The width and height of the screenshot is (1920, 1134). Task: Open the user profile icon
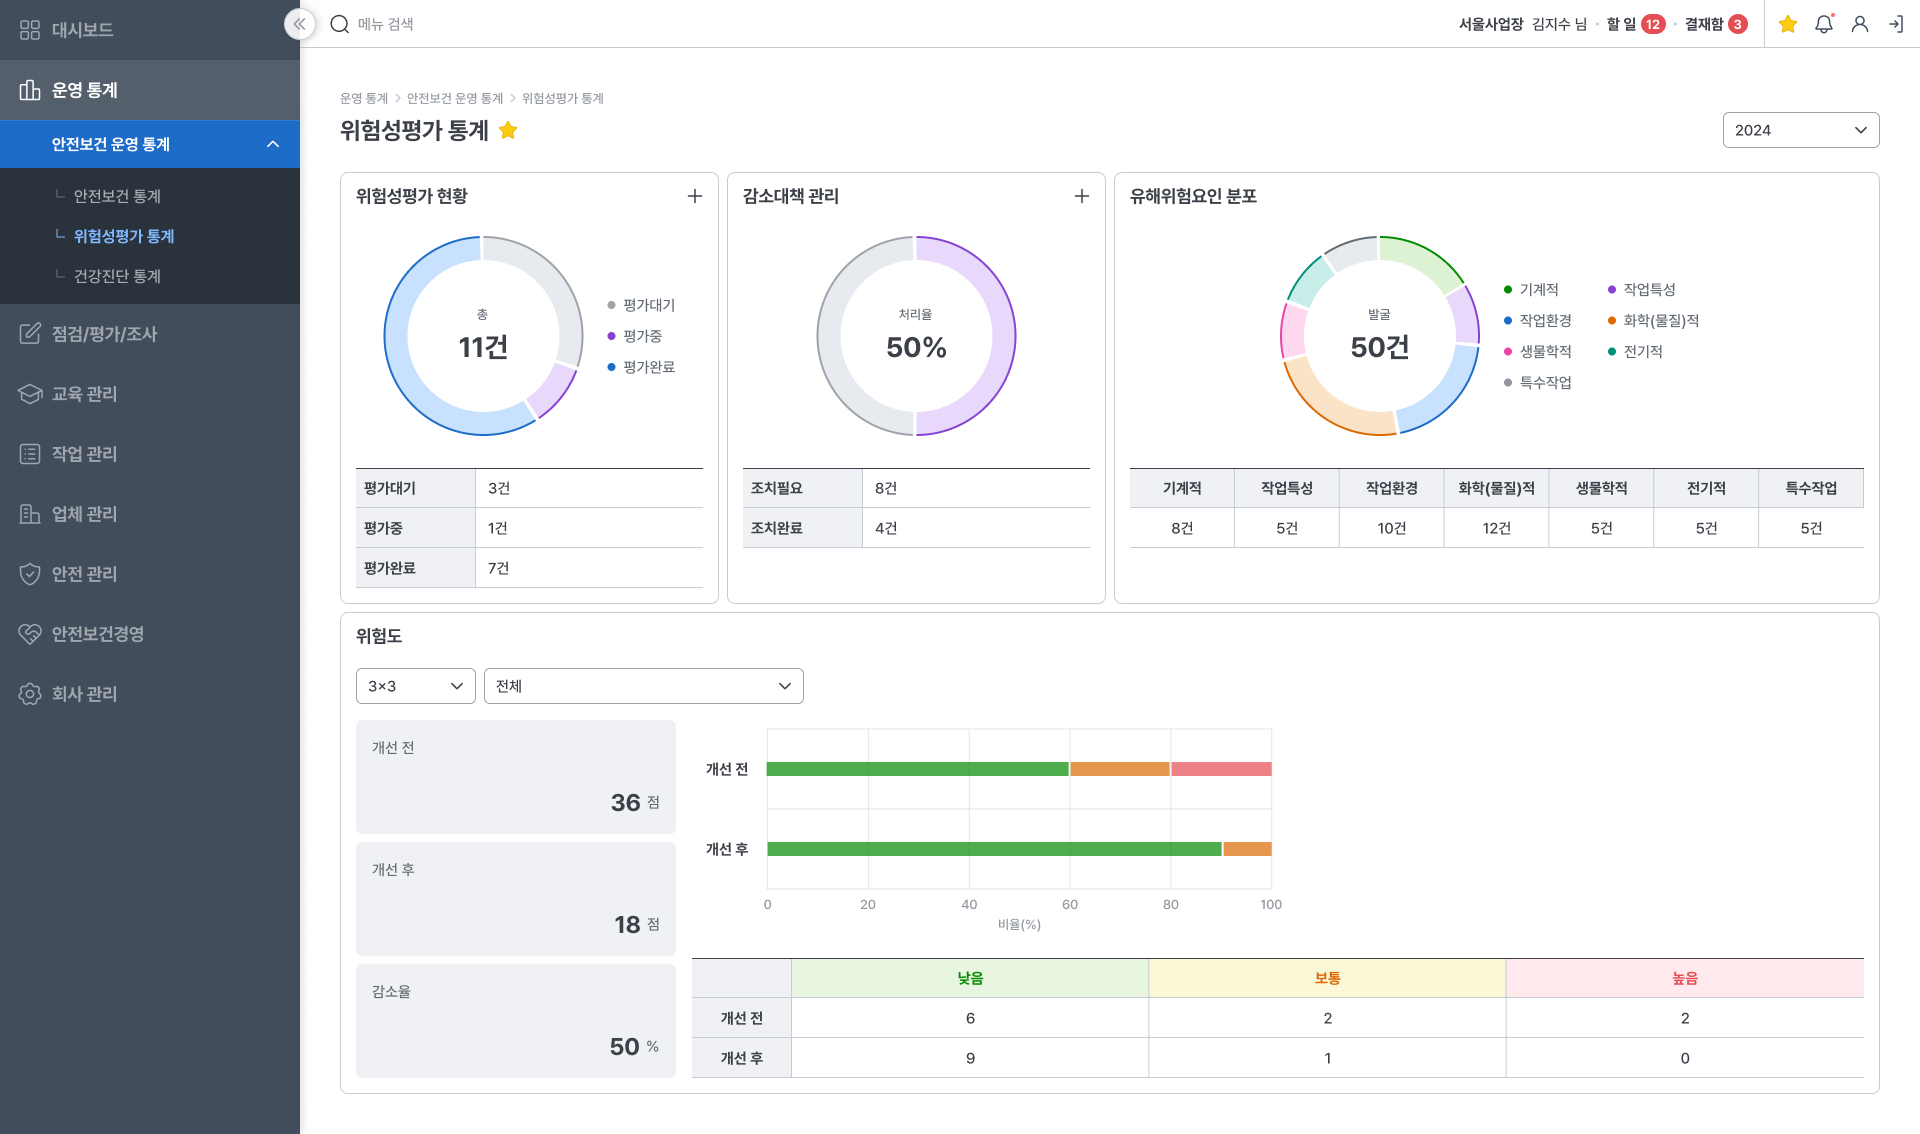[1860, 24]
